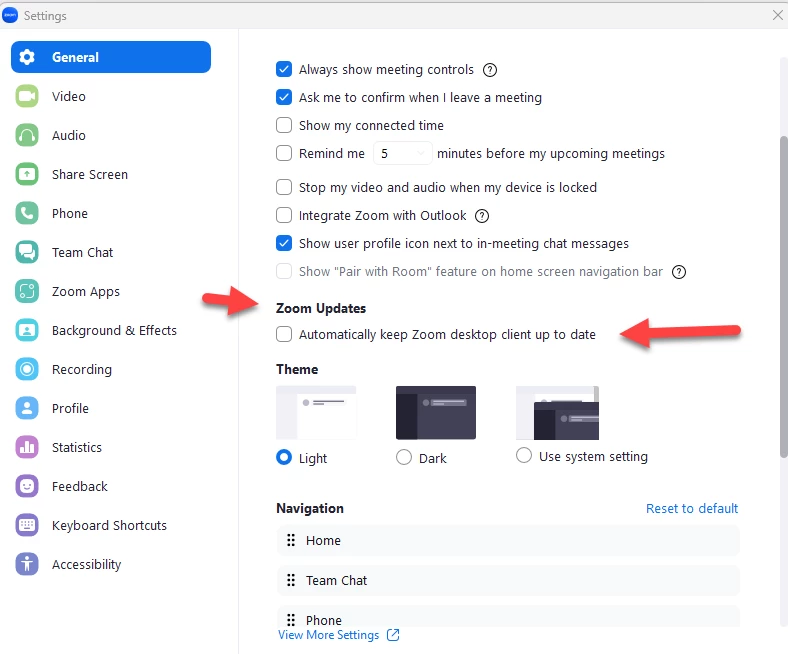Click the Accessibility icon
788x654 pixels.
tap(27, 564)
